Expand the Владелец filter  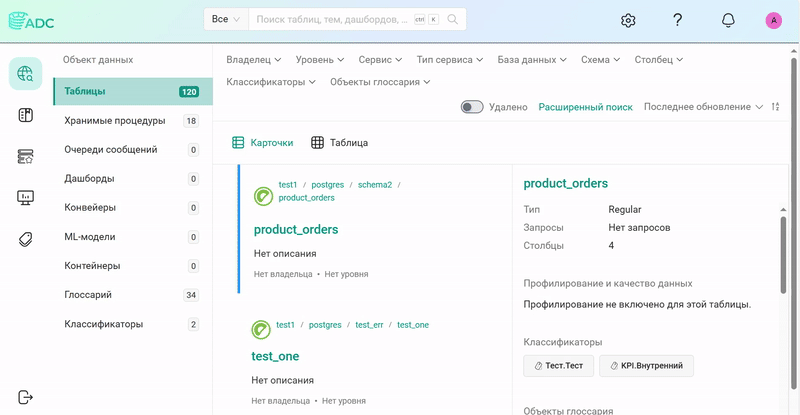[x=254, y=60]
